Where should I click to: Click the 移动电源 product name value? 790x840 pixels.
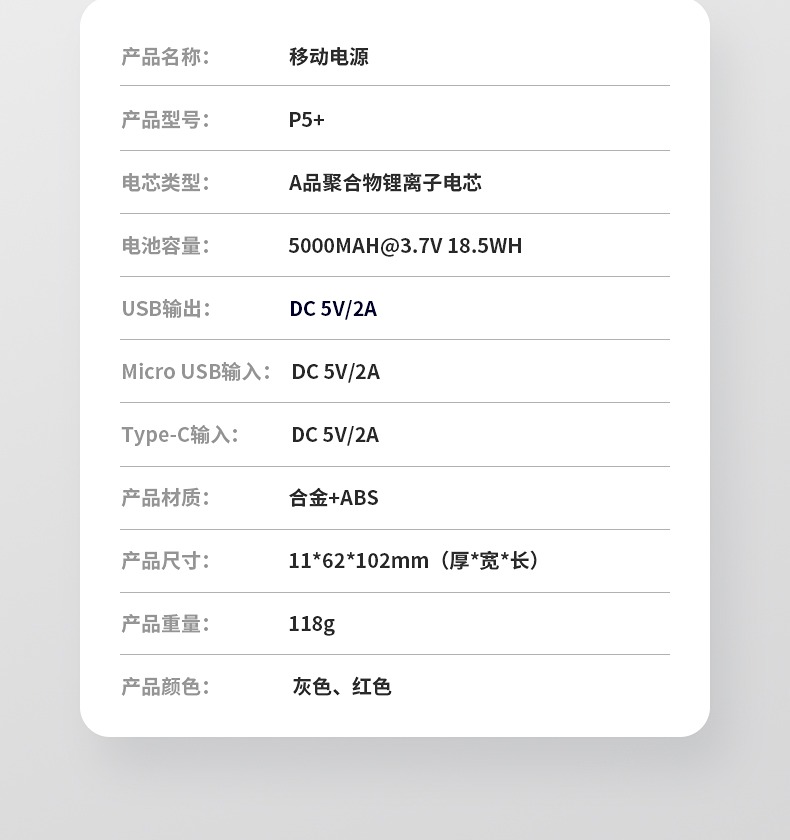point(329,57)
